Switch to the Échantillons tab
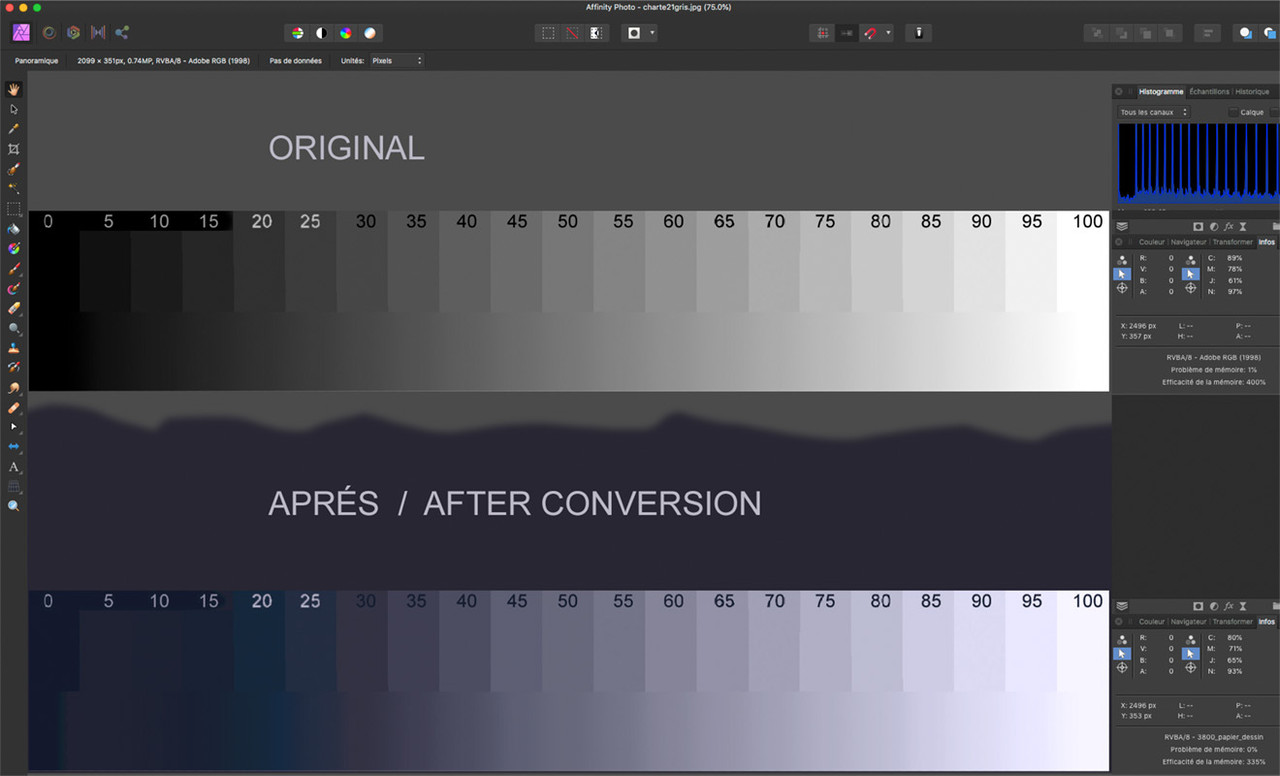This screenshot has height=776, width=1280. click(1209, 91)
